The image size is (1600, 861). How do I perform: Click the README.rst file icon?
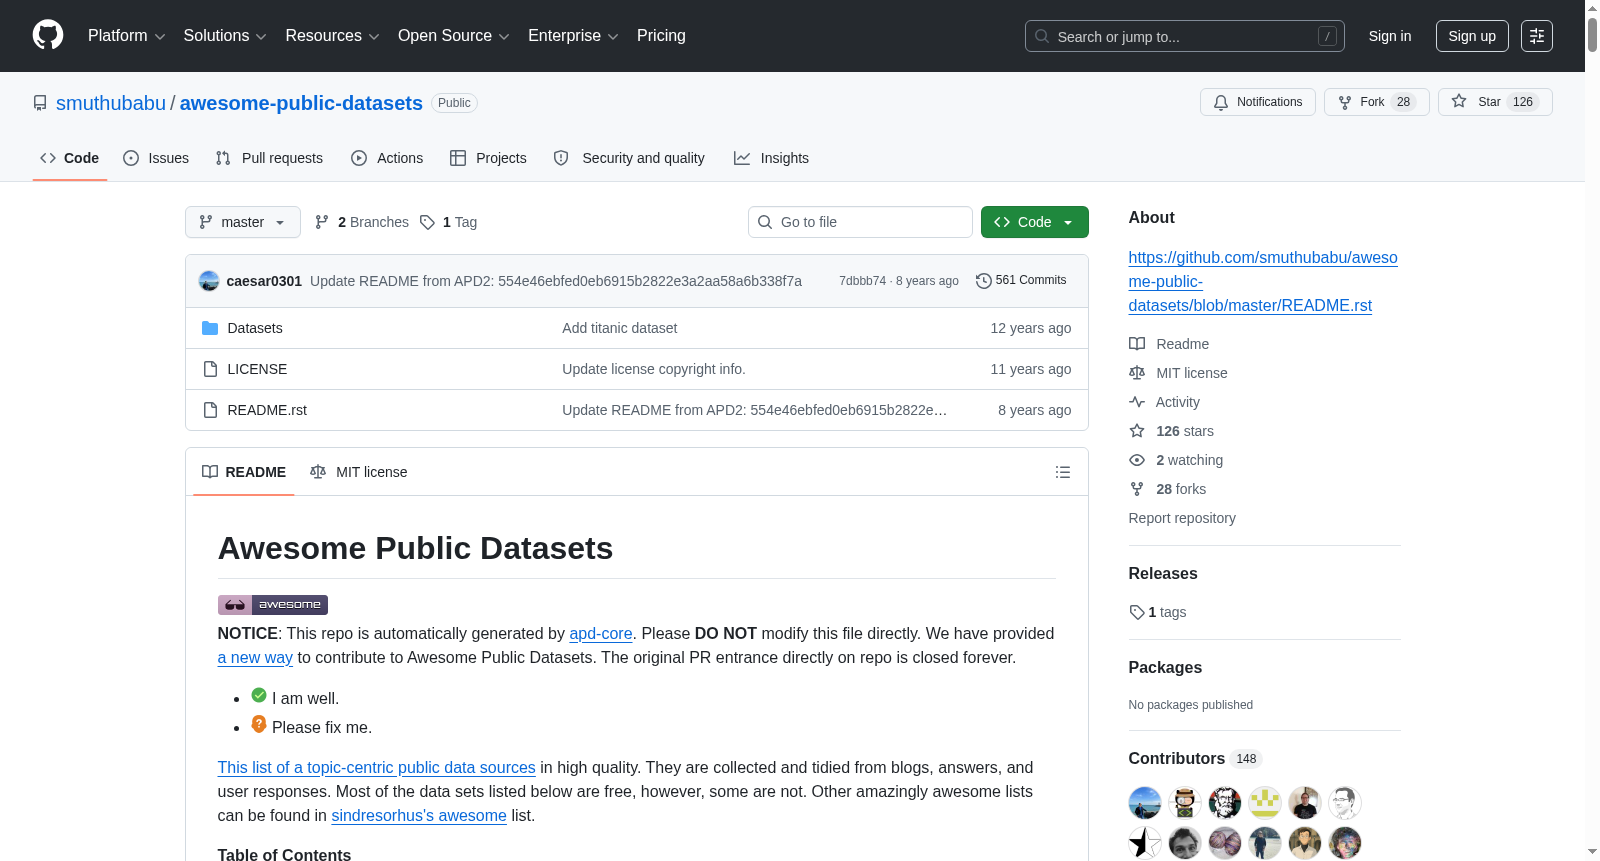pyautogui.click(x=210, y=410)
